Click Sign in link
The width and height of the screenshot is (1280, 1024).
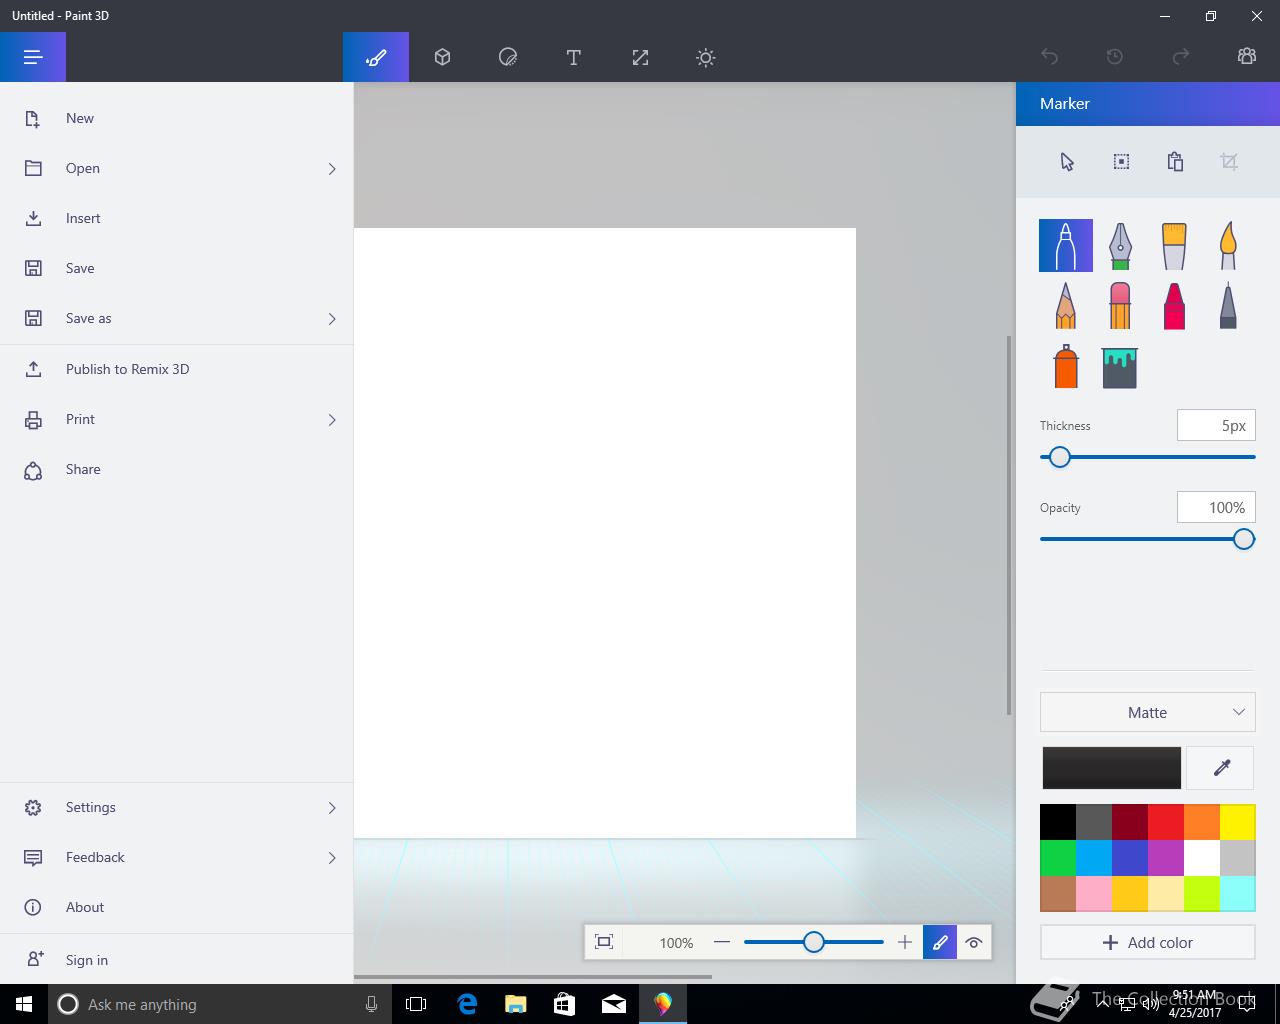[87, 960]
